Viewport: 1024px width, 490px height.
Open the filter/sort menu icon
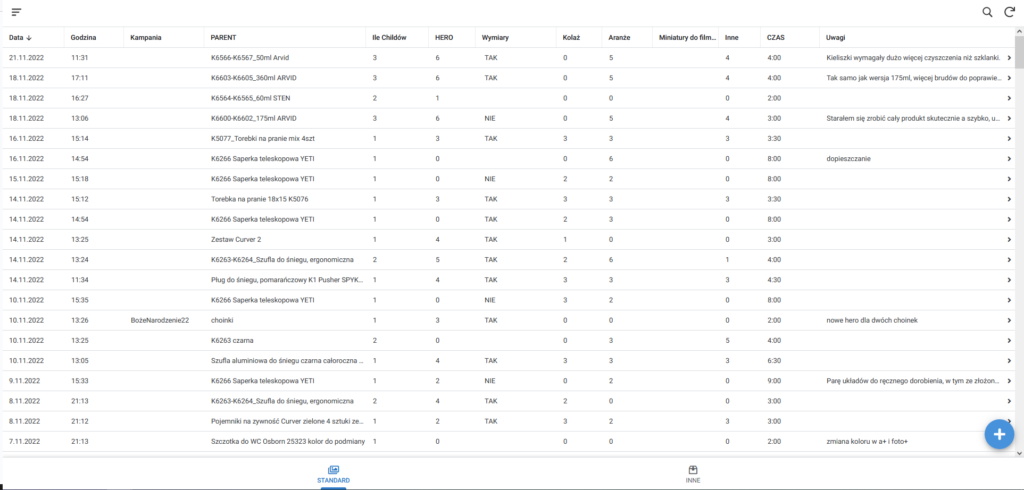(x=16, y=12)
